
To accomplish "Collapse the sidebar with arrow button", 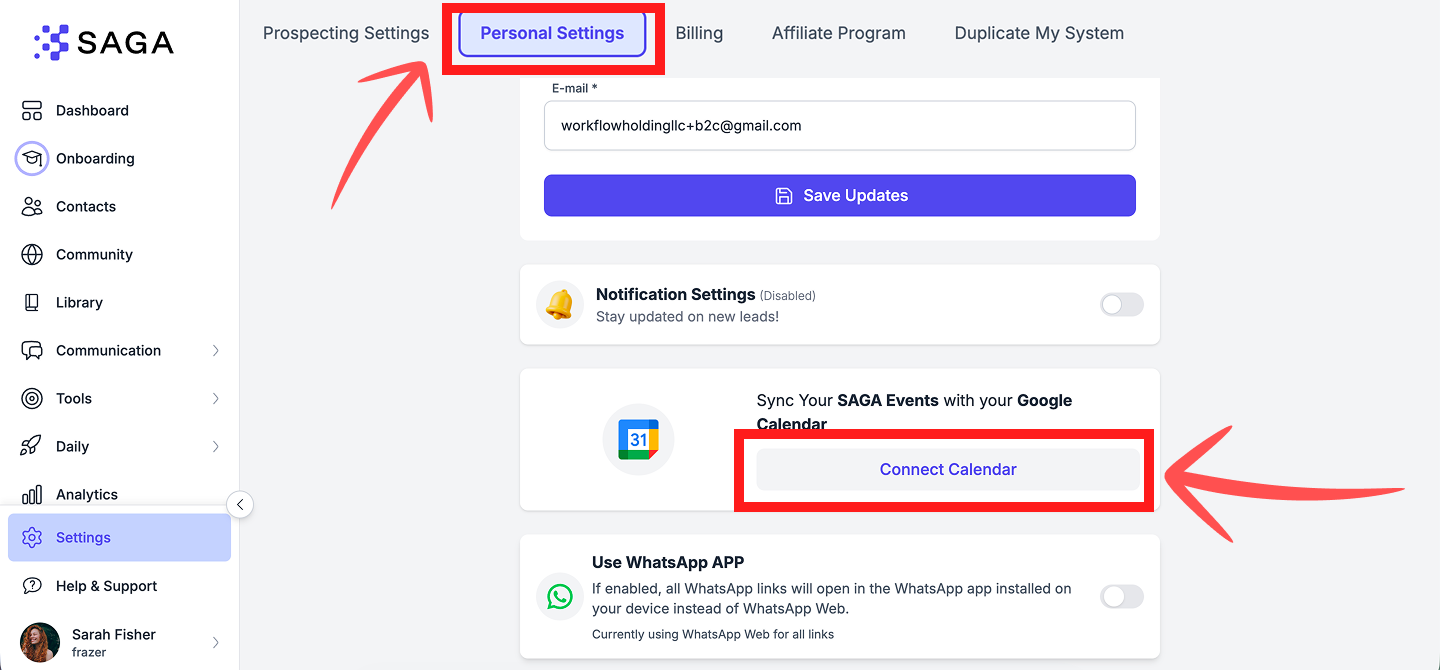I will point(240,504).
